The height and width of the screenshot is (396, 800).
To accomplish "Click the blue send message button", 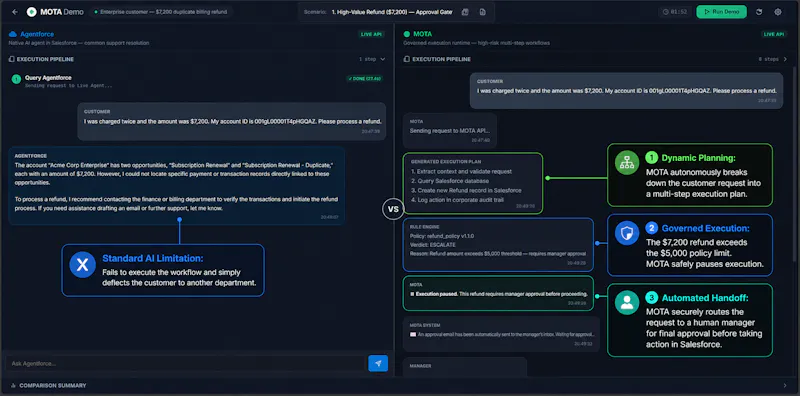I will [x=378, y=363].
